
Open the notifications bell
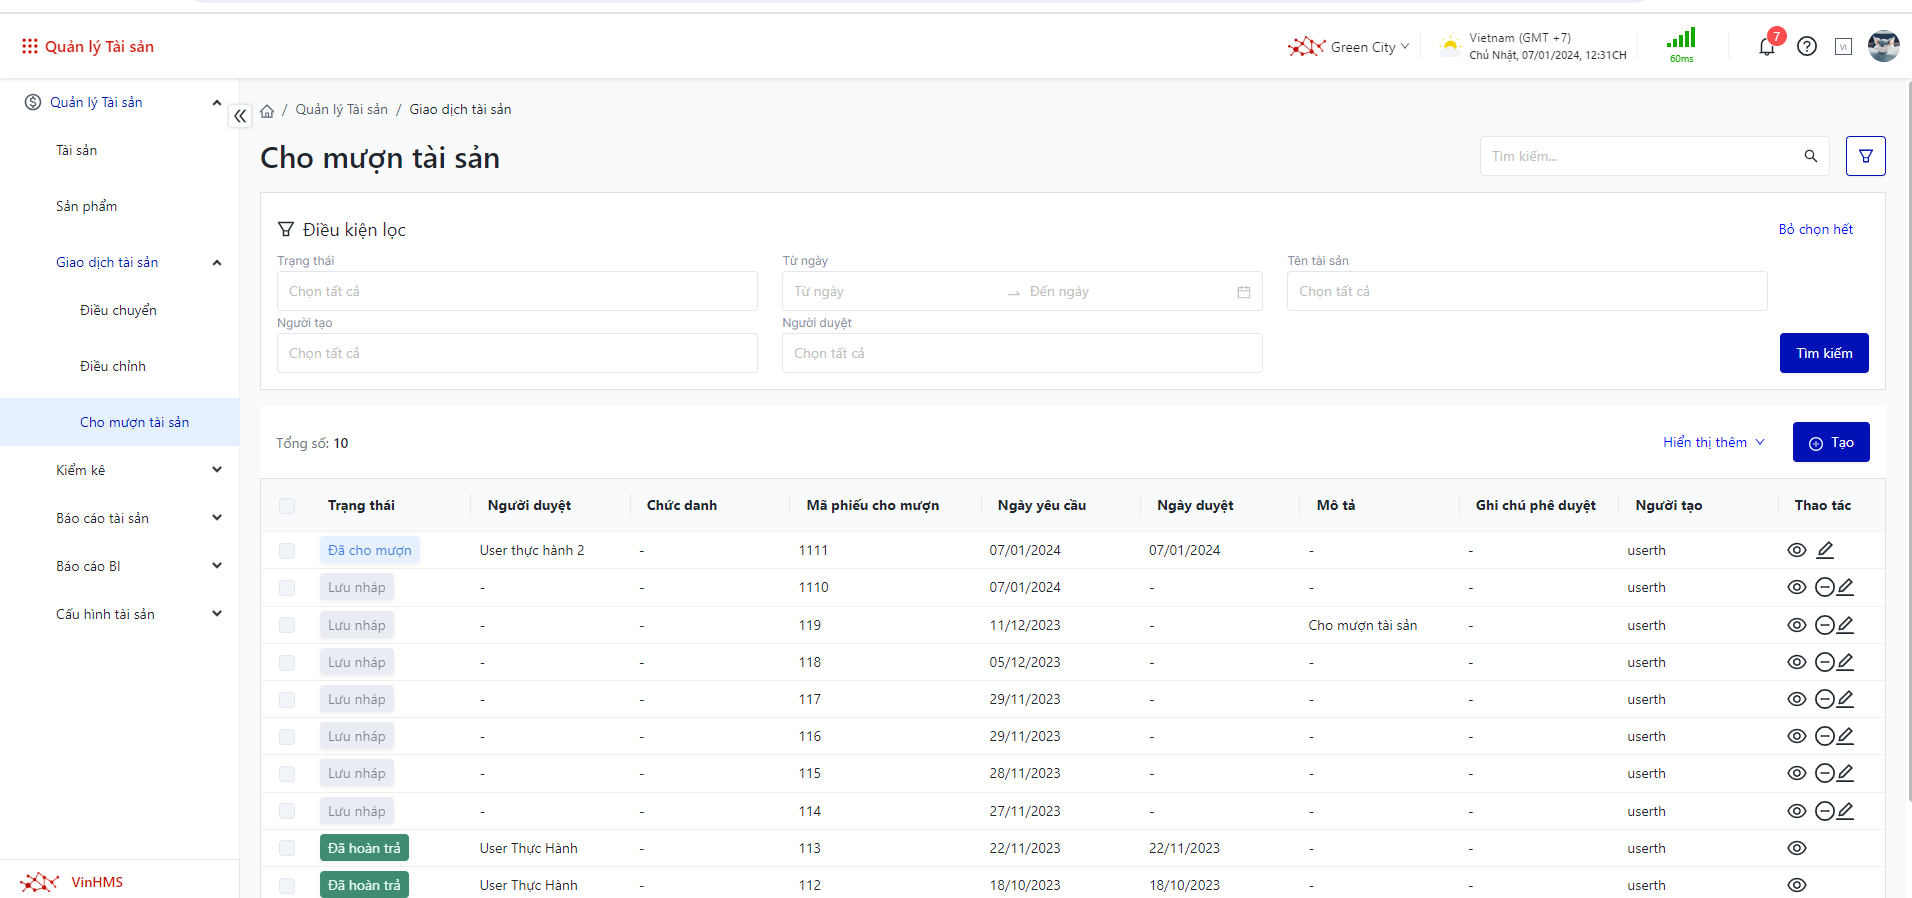1766,47
